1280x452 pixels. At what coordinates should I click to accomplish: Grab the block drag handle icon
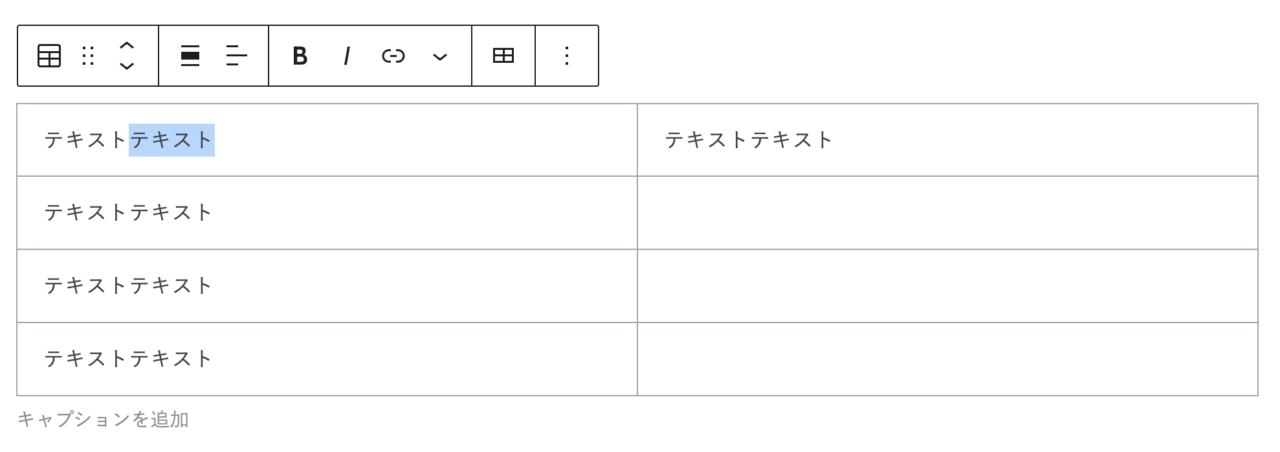(x=88, y=56)
